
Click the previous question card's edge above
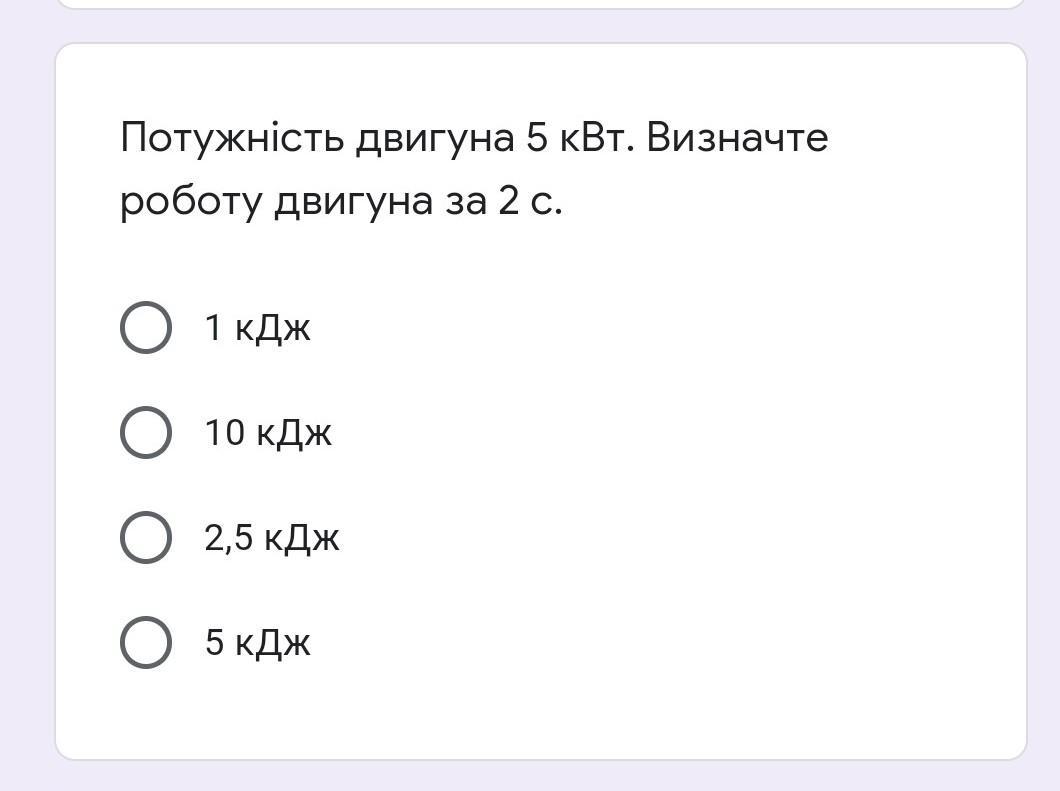click(540, 4)
